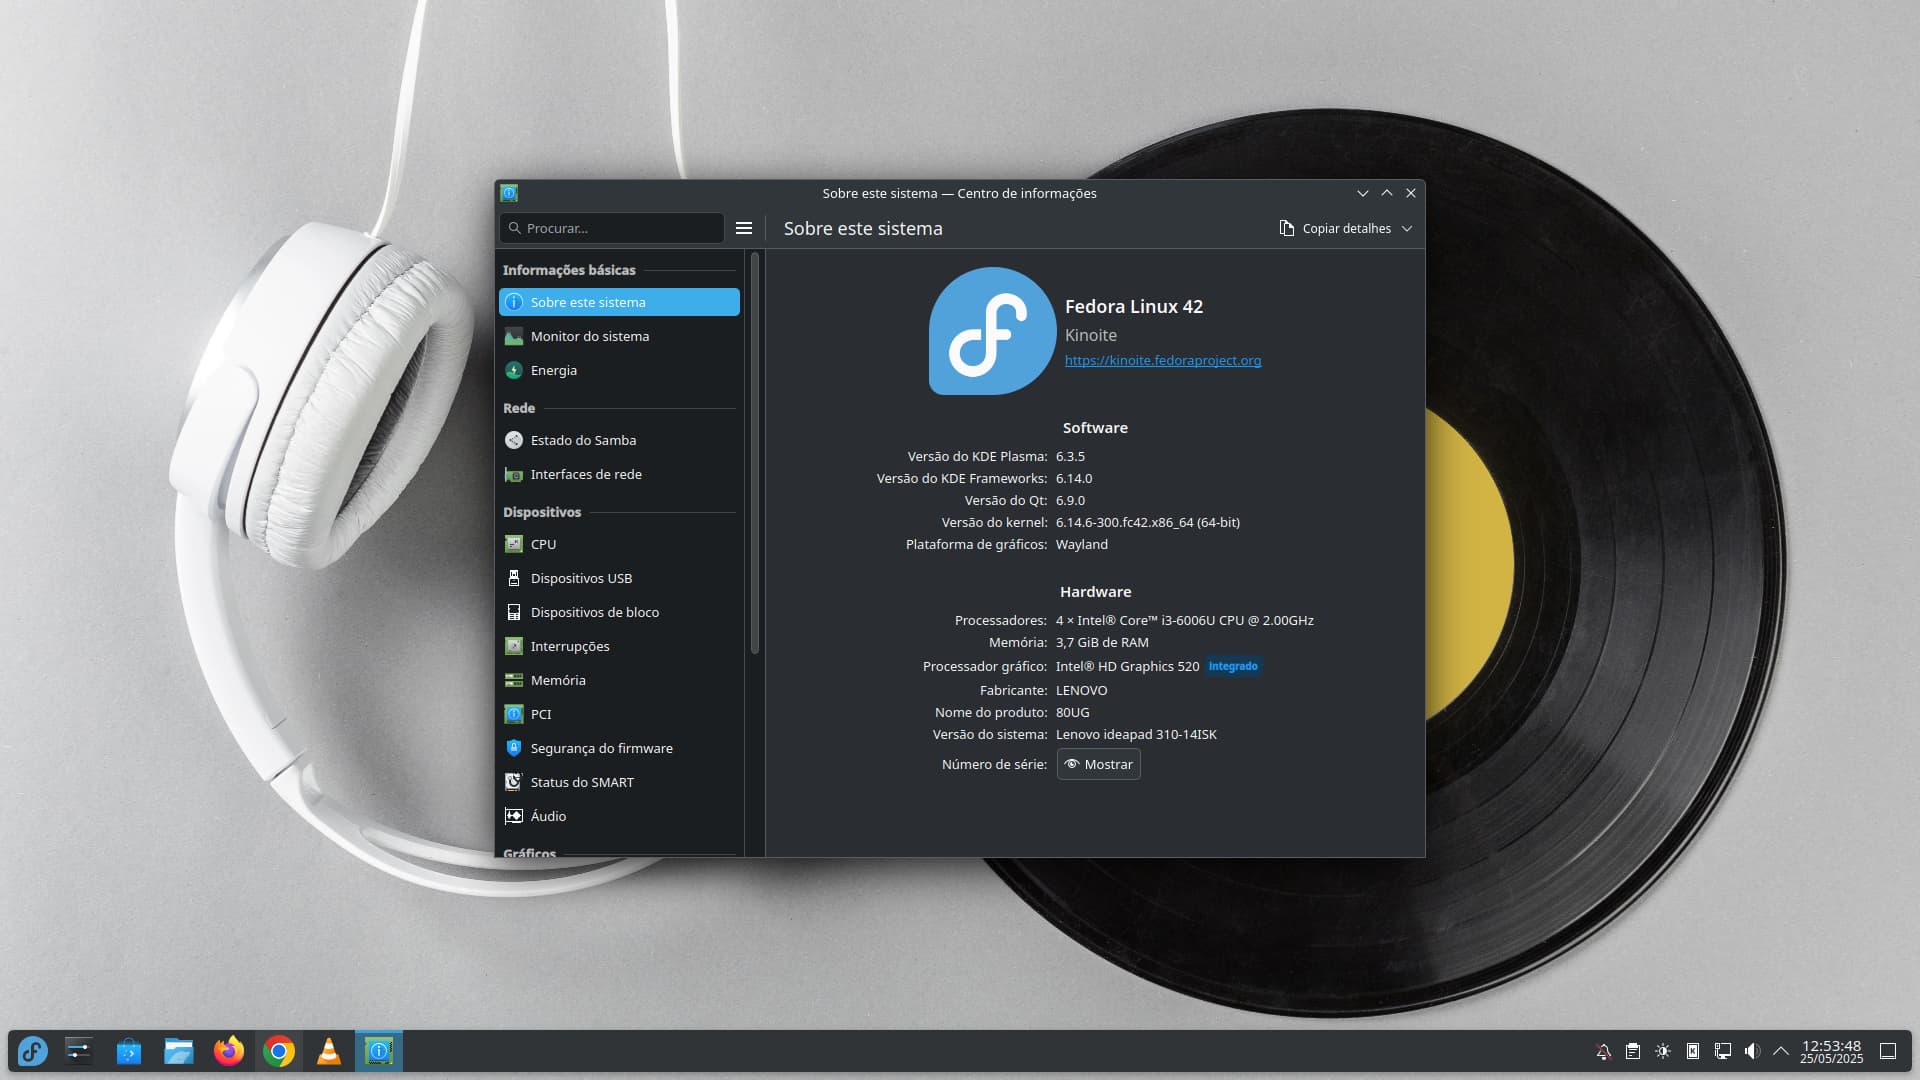Viewport: 1920px width, 1080px height.
Task: Click the KDE Plasma version 6.3.5
Action: [x=1070, y=456]
